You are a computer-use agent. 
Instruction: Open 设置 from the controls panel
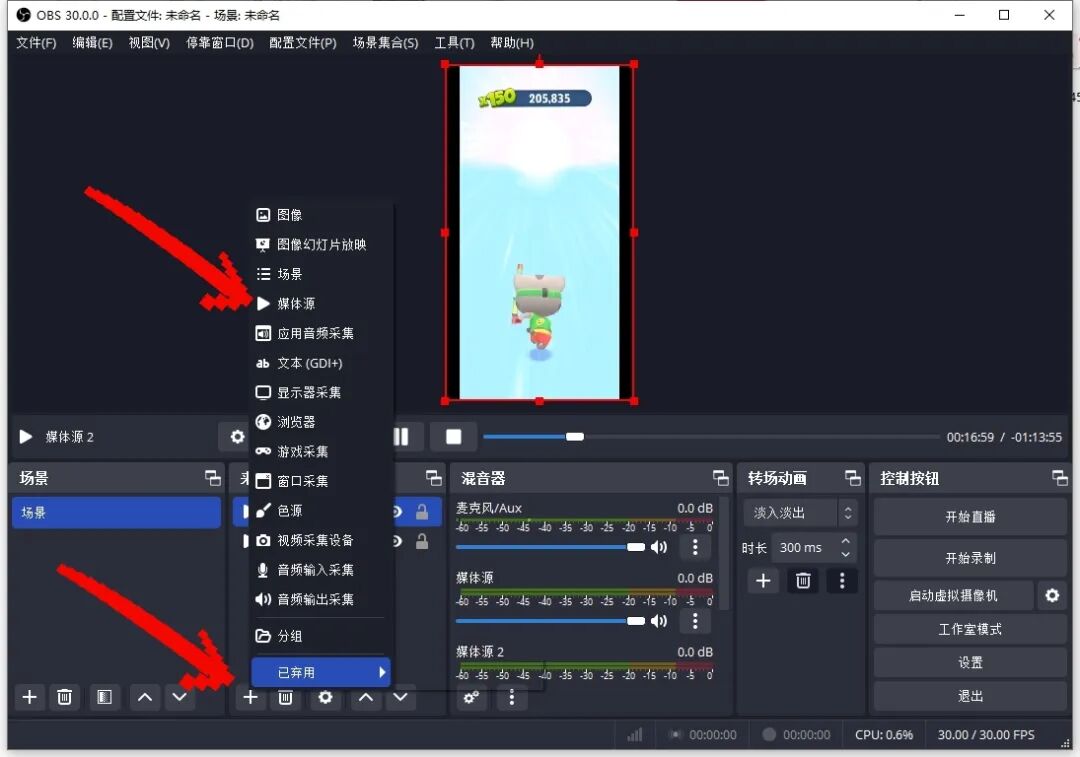pyautogui.click(x=970, y=663)
